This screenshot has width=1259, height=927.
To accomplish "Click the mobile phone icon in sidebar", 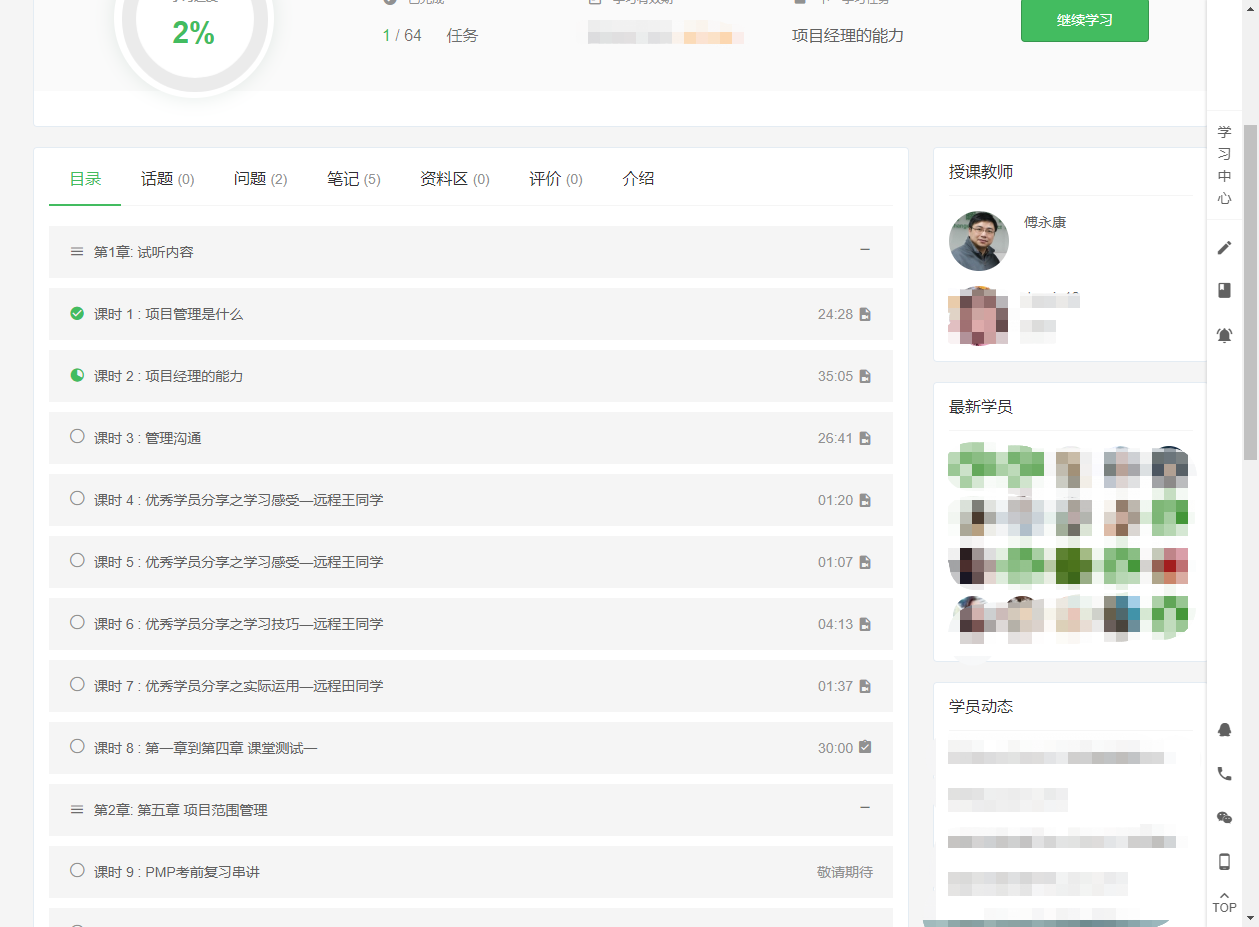I will point(1224,862).
